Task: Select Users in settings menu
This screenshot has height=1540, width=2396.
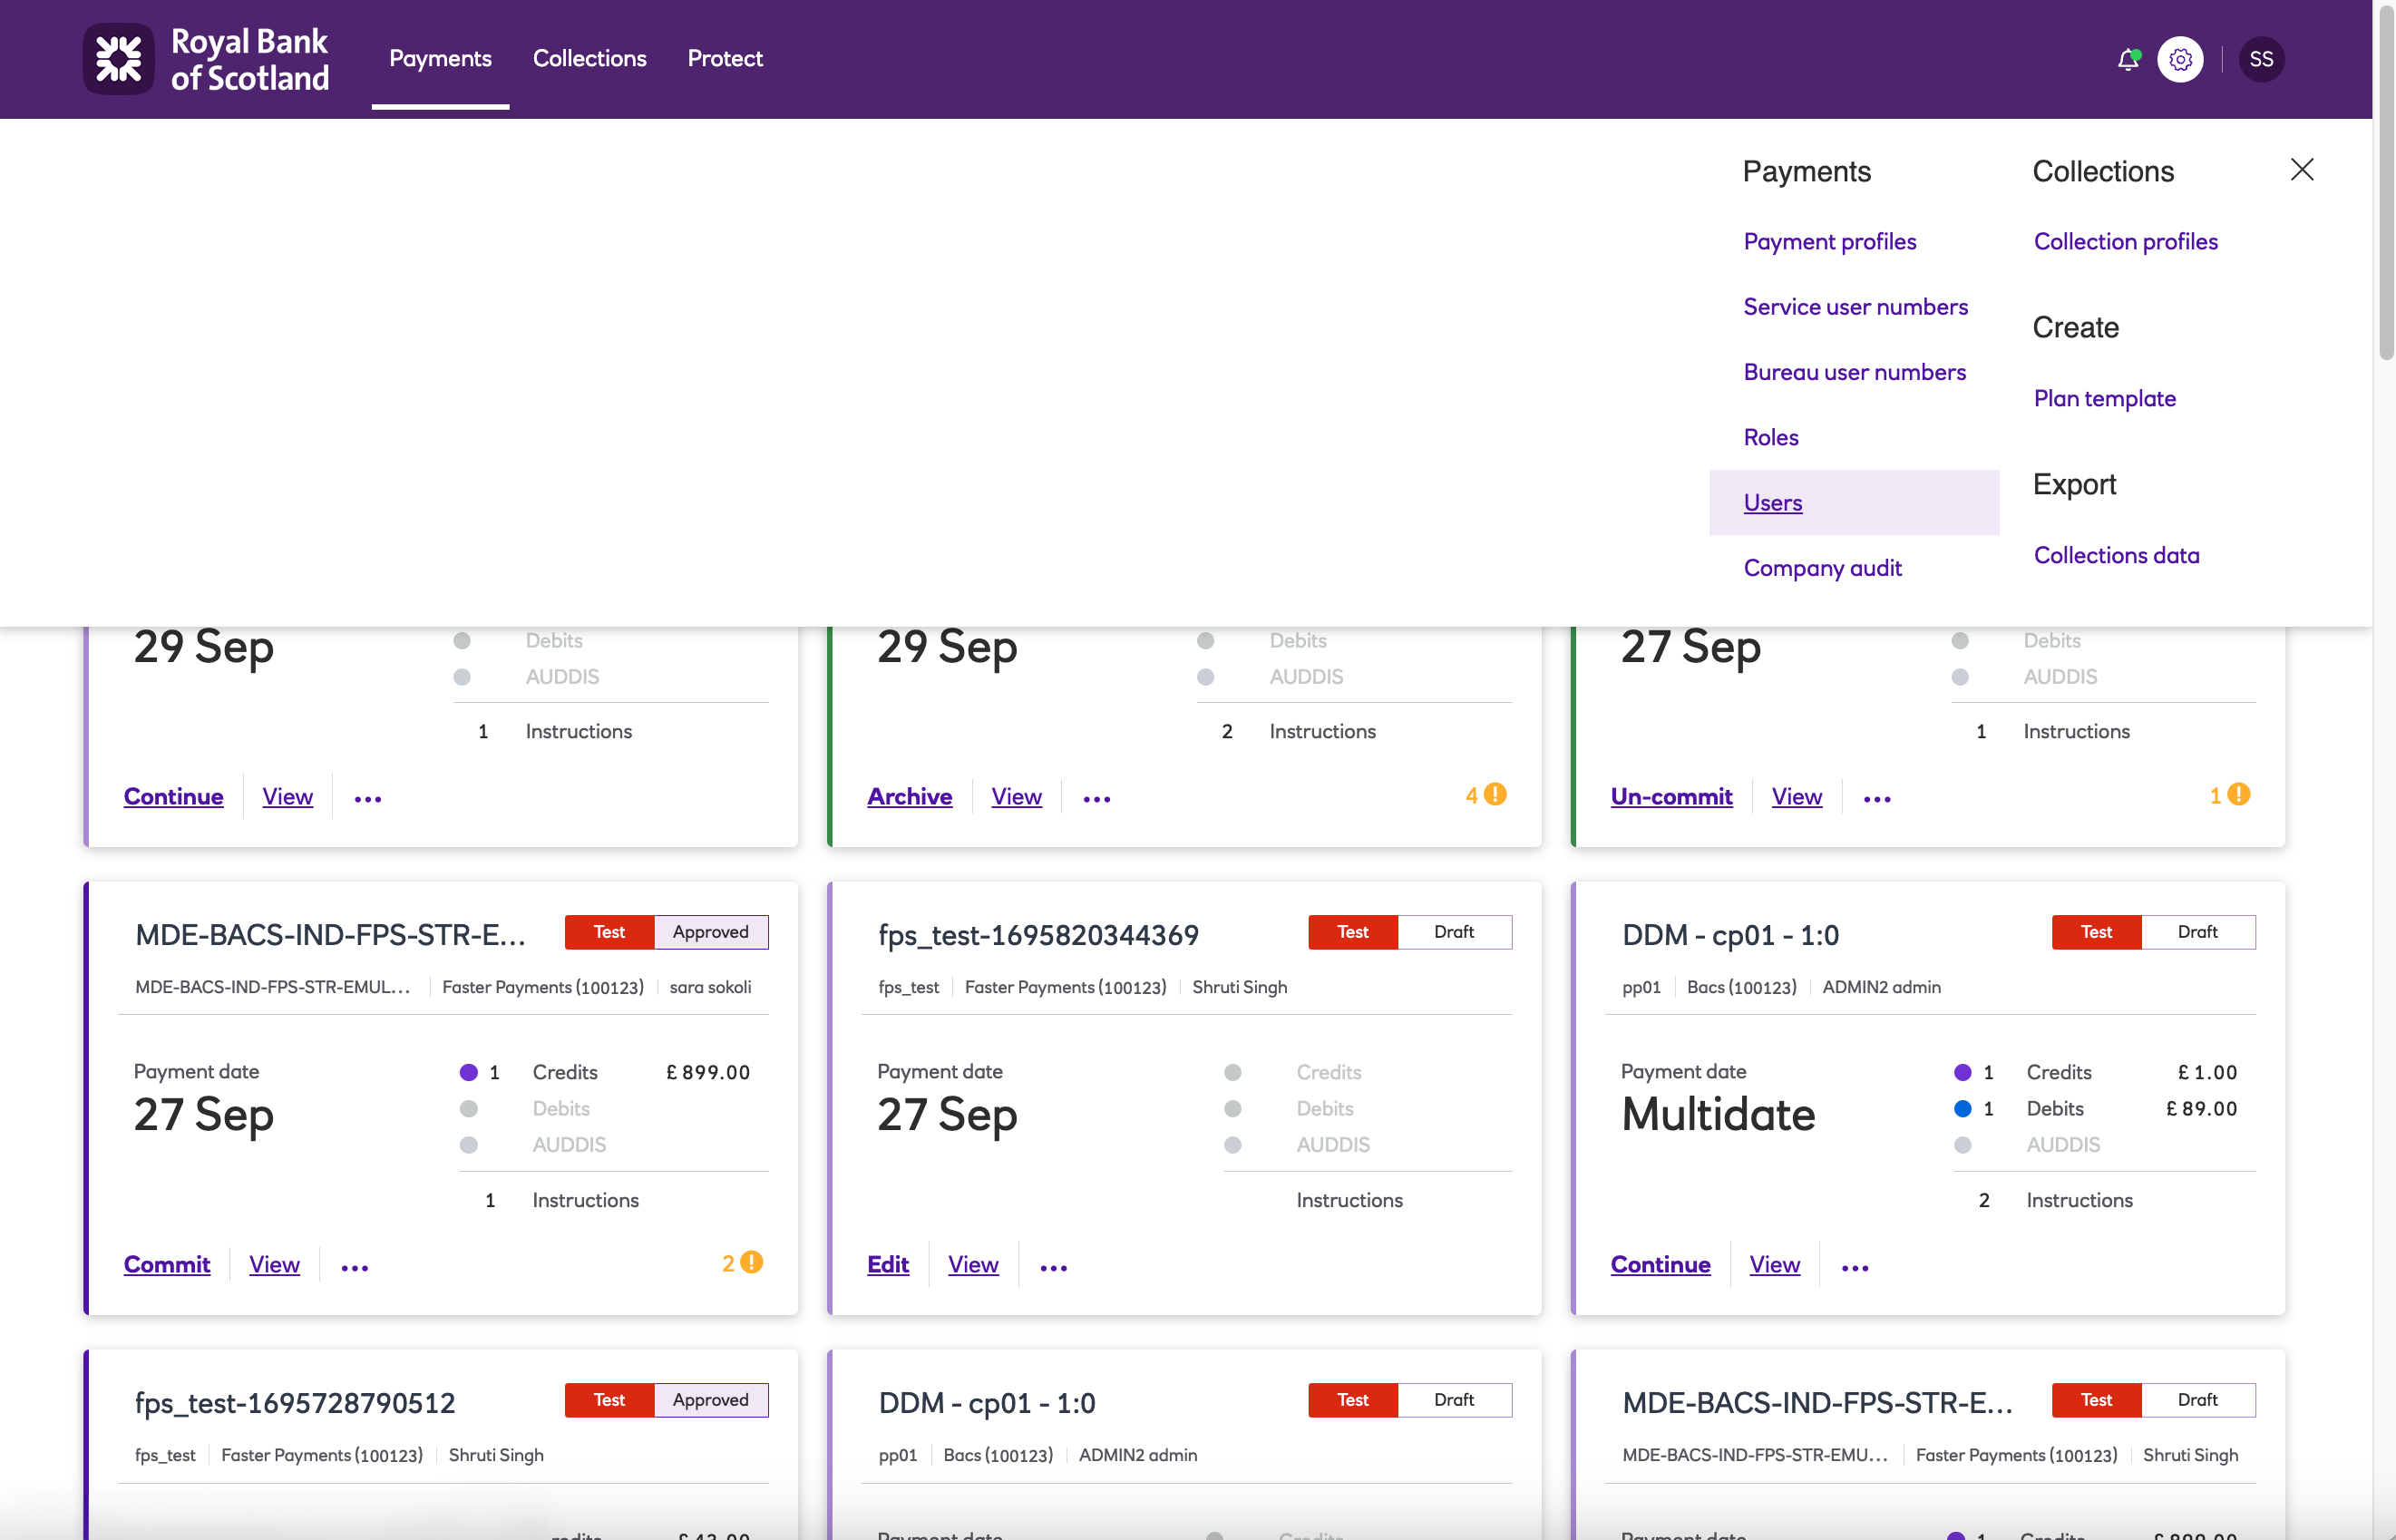Action: pos(1853,502)
